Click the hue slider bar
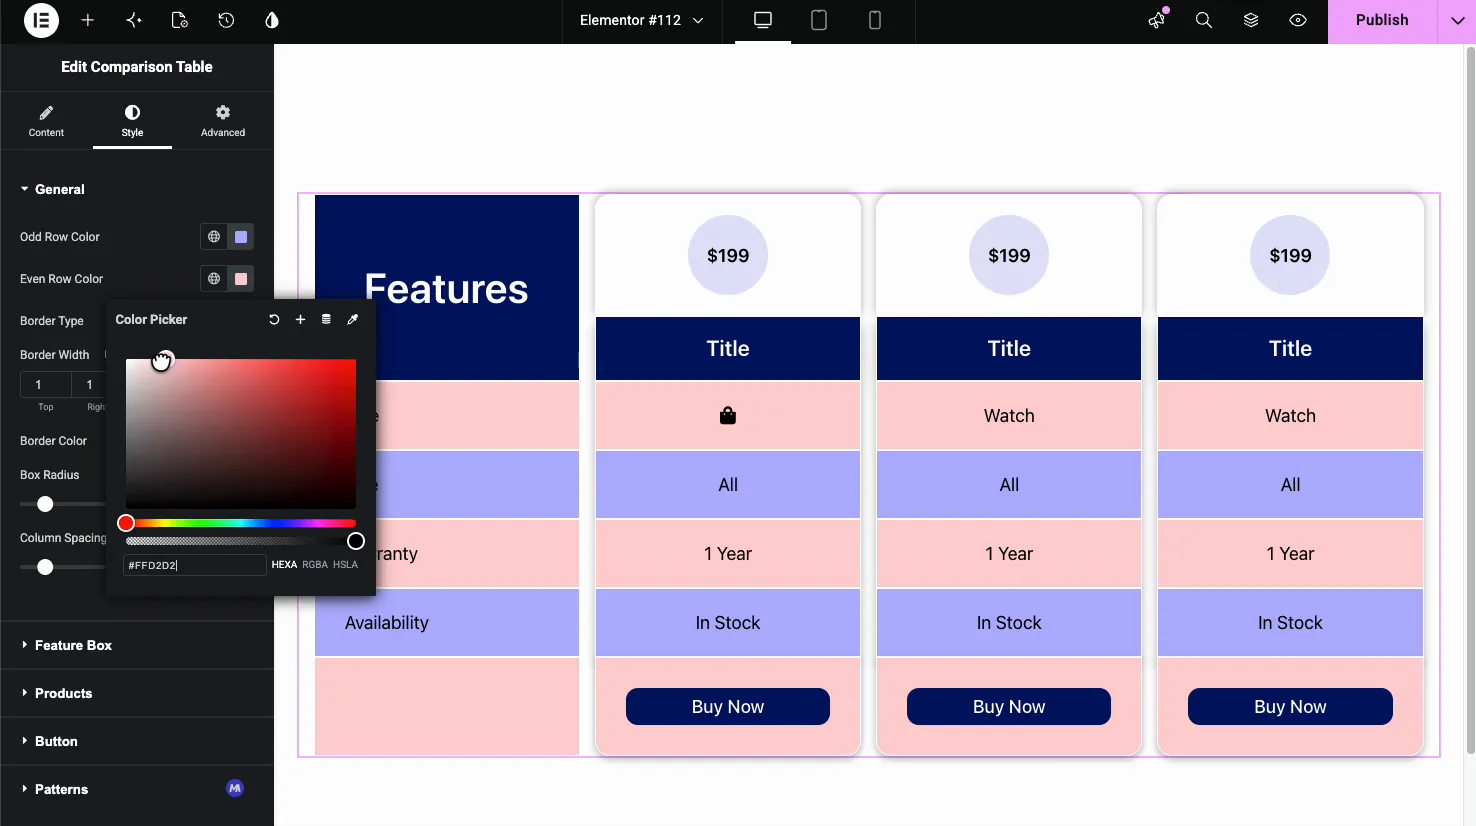Viewport: 1476px width, 826px height. [x=241, y=523]
